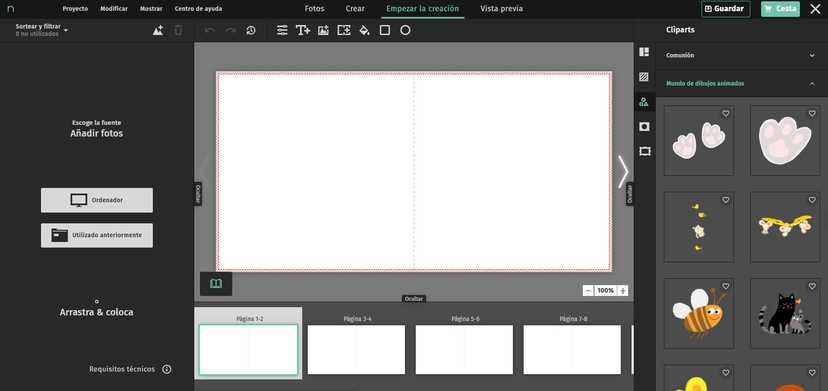Image resolution: width=828 pixels, height=391 pixels.
Task: Close the editor with X
Action: [x=815, y=8]
